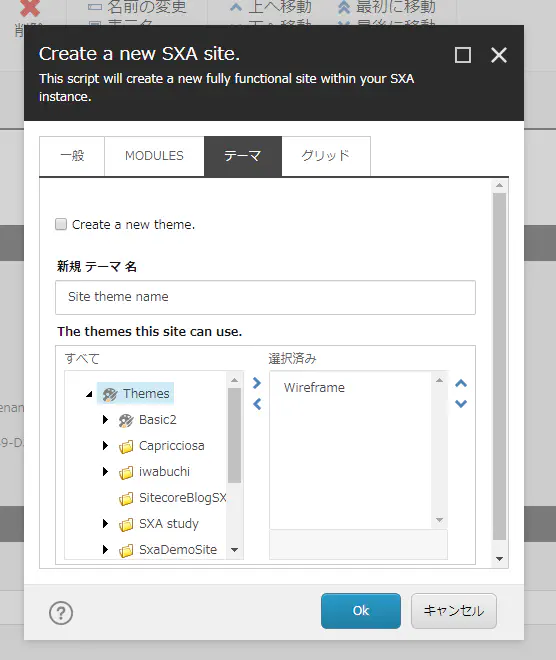Select the SxaDemoSite tree label

(x=178, y=550)
